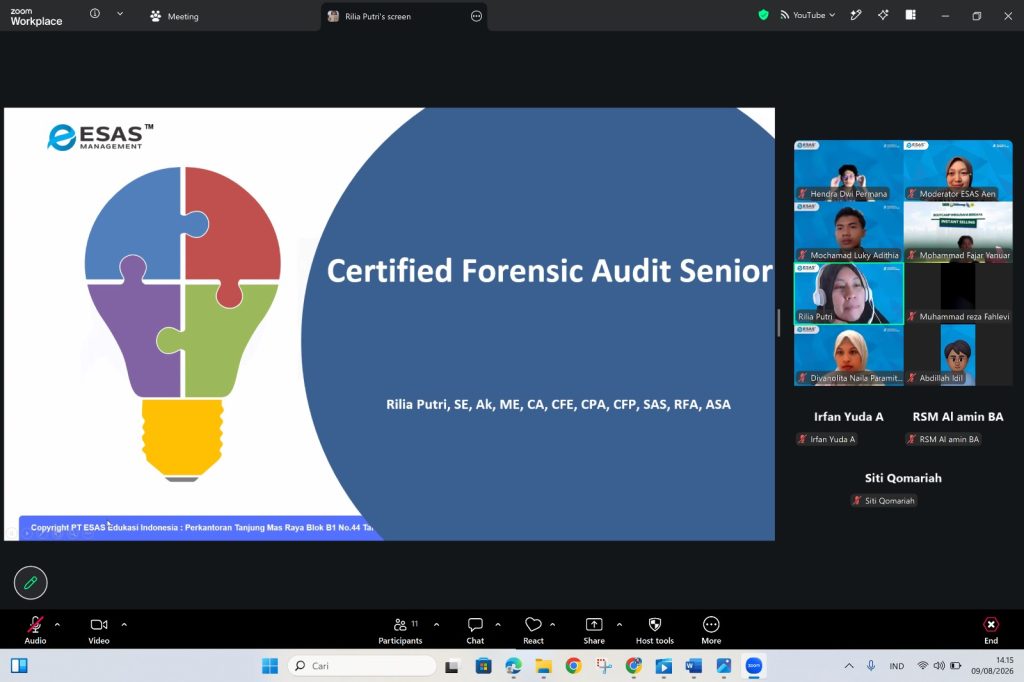The image size is (1024, 682).
Task: Turn on the camera with the Video button
Action: [x=99, y=630]
